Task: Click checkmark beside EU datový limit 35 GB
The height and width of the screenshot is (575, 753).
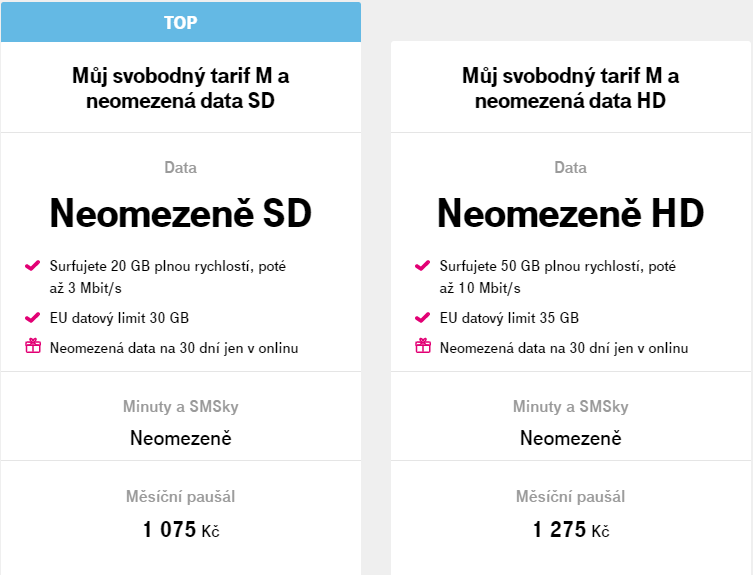Action: (x=422, y=319)
